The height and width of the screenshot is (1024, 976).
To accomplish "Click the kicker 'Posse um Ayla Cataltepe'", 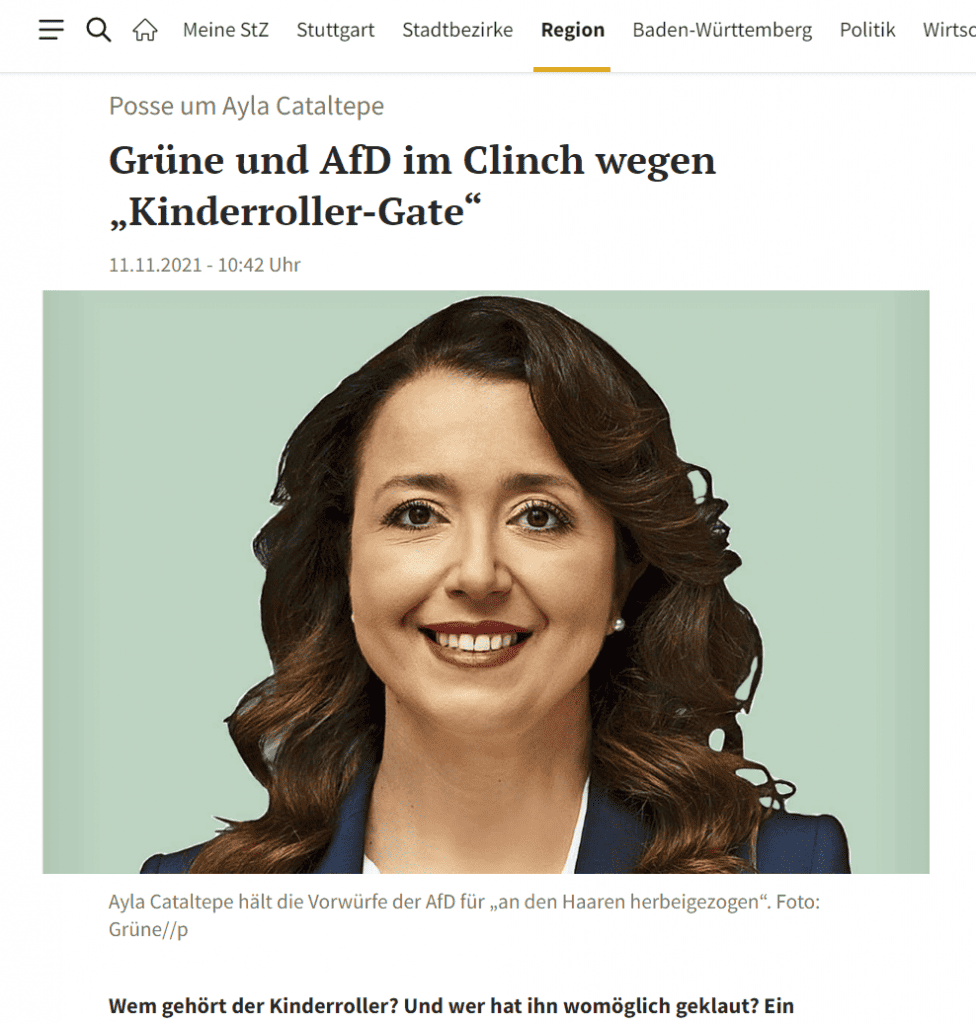I will [x=246, y=106].
